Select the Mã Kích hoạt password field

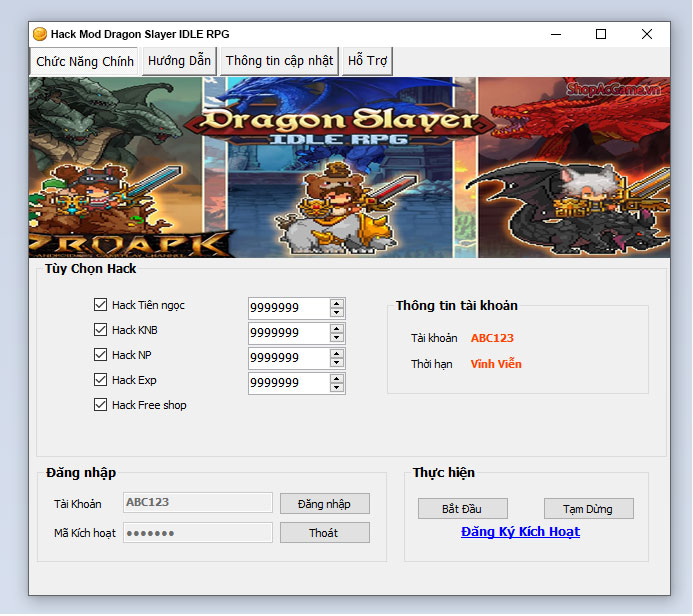point(198,533)
